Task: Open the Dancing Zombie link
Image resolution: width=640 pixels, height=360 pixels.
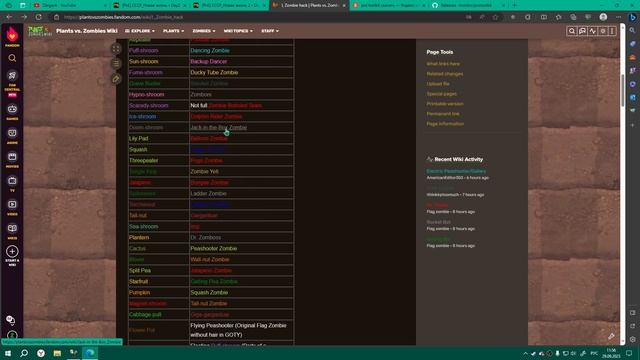Action: point(210,51)
